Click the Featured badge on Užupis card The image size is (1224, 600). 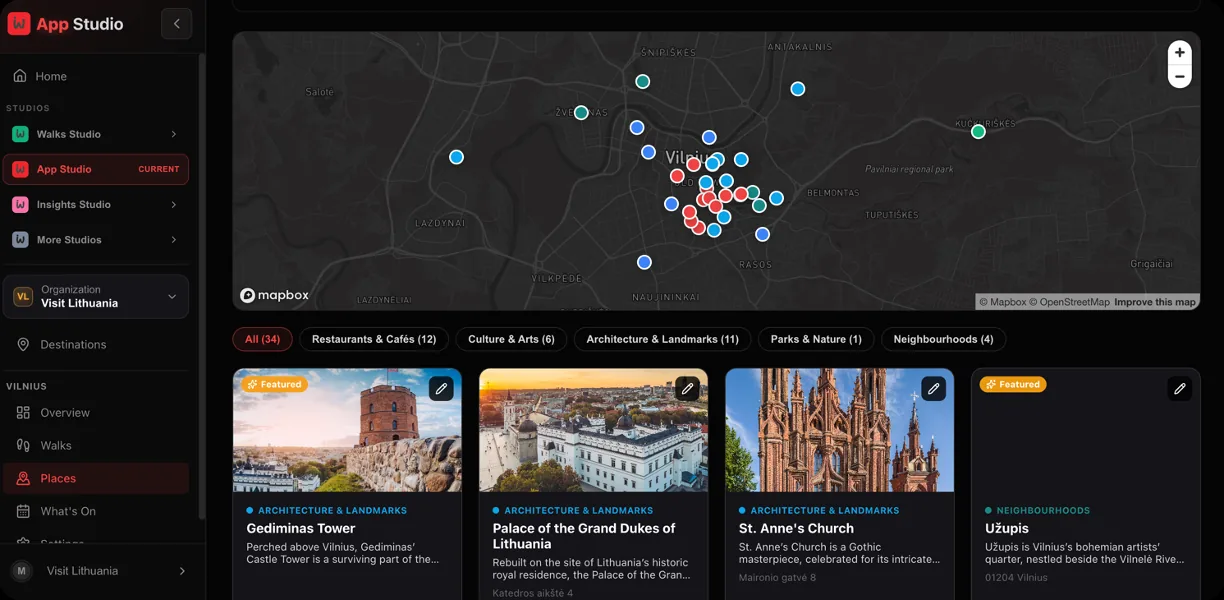pyautogui.click(x=1012, y=384)
